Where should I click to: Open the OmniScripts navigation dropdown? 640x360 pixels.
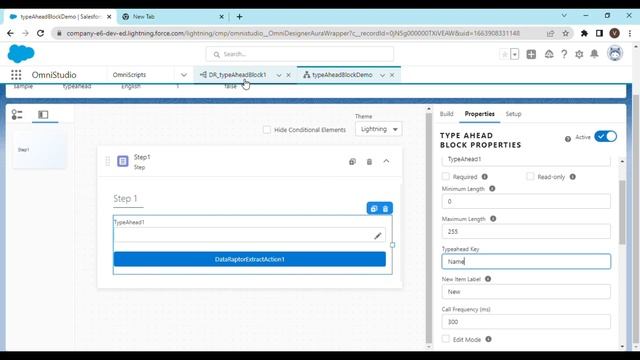184,75
